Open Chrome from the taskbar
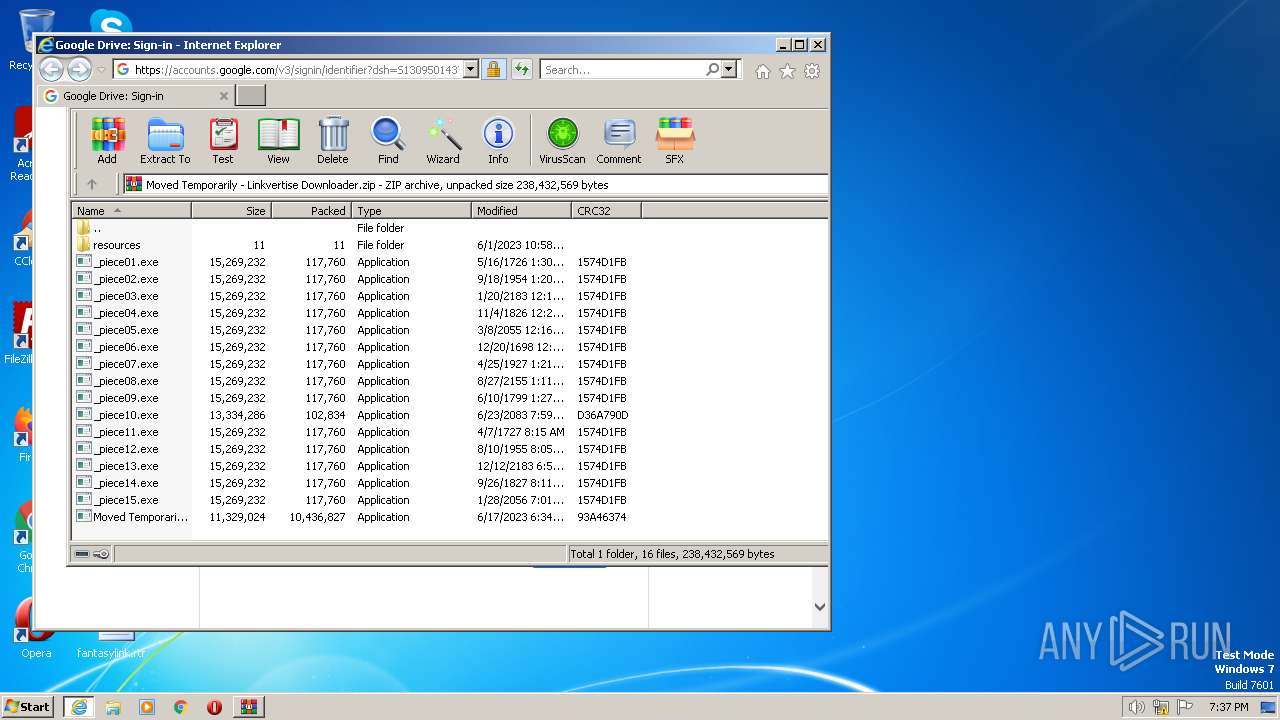The height and width of the screenshot is (720, 1280). [181, 707]
